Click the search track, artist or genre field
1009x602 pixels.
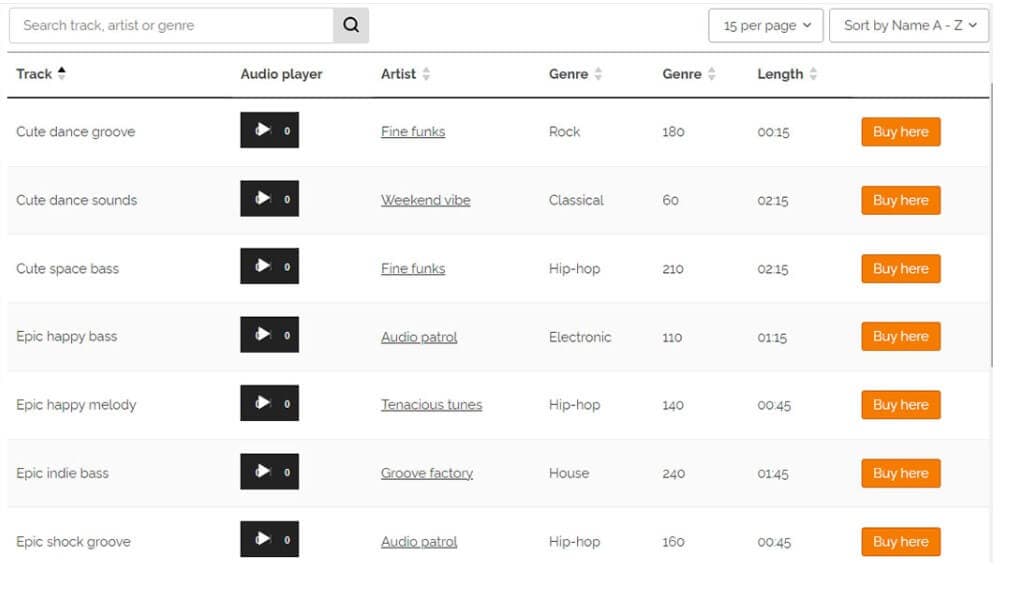pos(171,26)
